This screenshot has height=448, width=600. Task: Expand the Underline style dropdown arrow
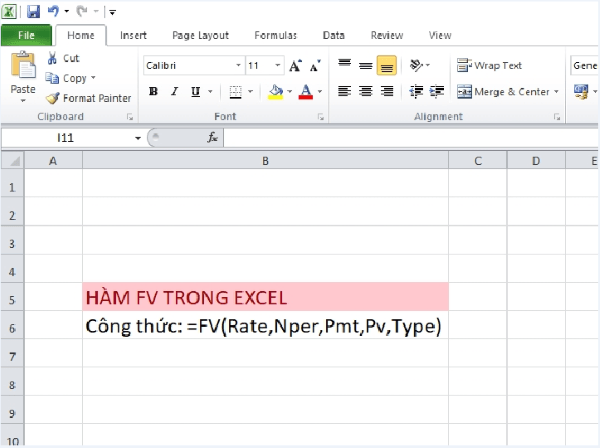[210, 91]
